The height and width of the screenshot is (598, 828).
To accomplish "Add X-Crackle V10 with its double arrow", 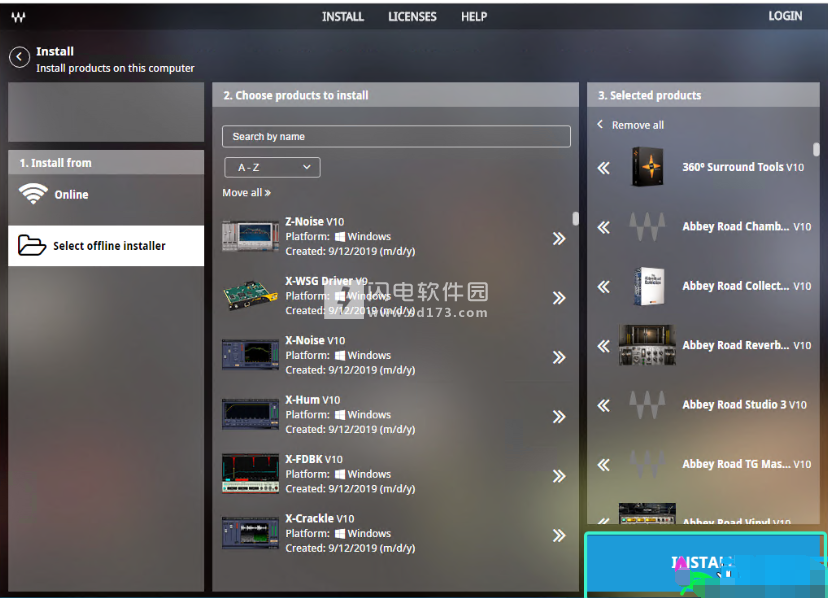I will coord(559,536).
